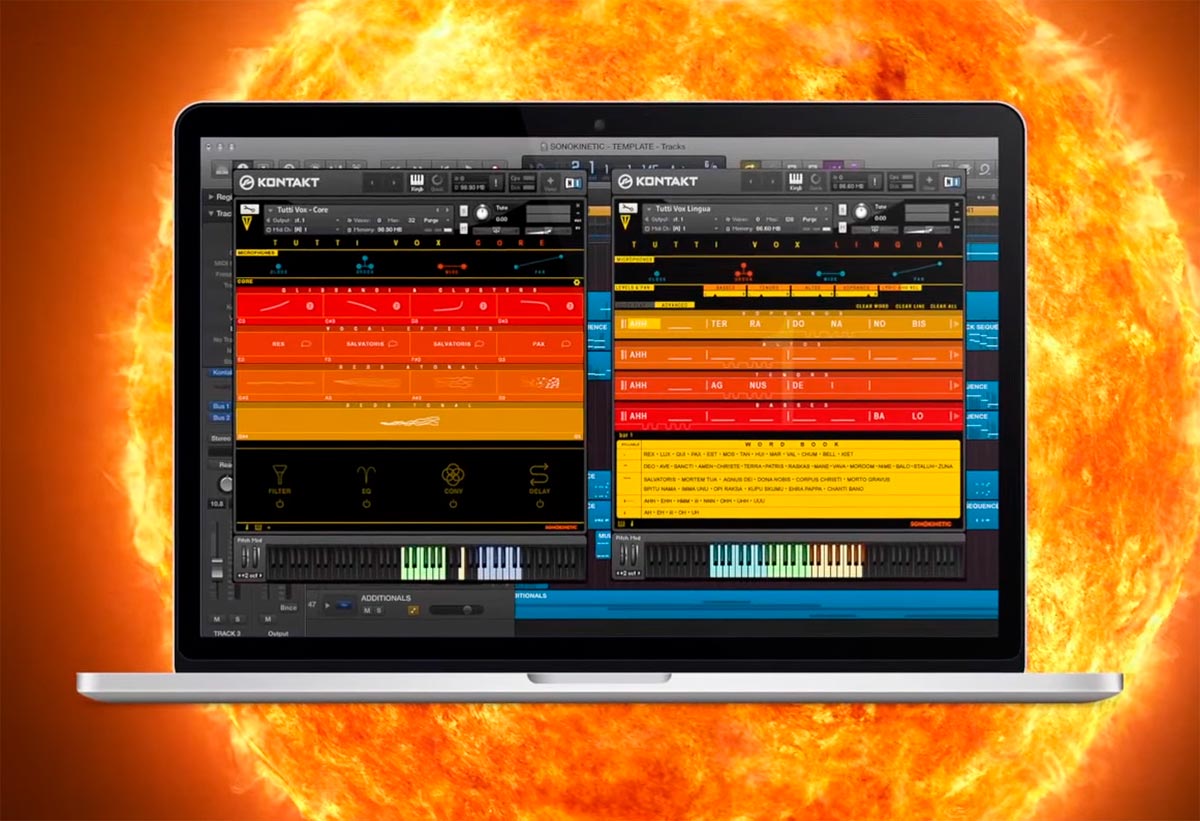
Task: Toggle power button under Filter effect
Action: (279, 504)
